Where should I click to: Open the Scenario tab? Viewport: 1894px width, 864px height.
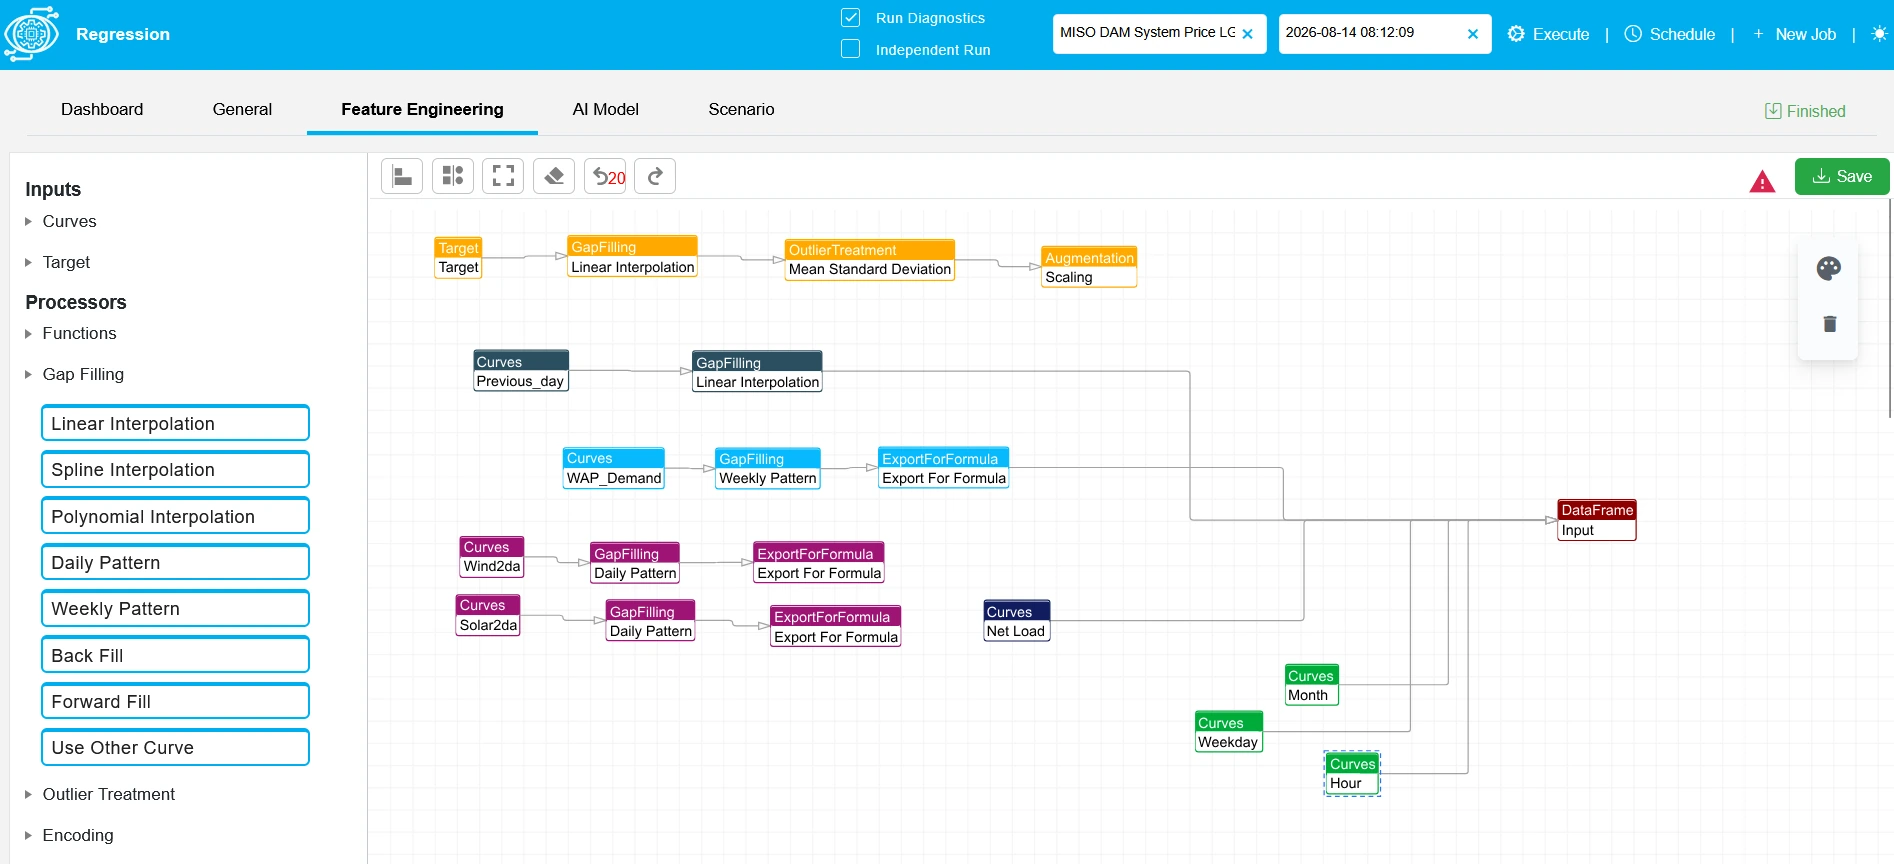tap(741, 109)
